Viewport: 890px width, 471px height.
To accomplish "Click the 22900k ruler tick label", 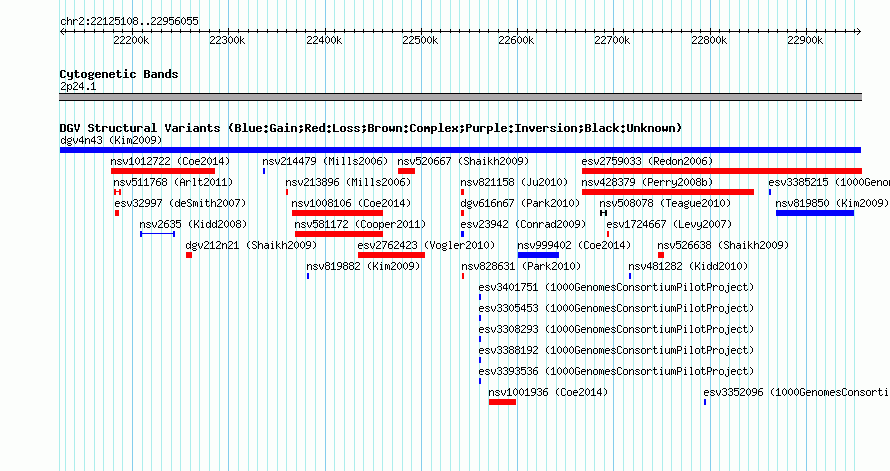I will click(805, 40).
